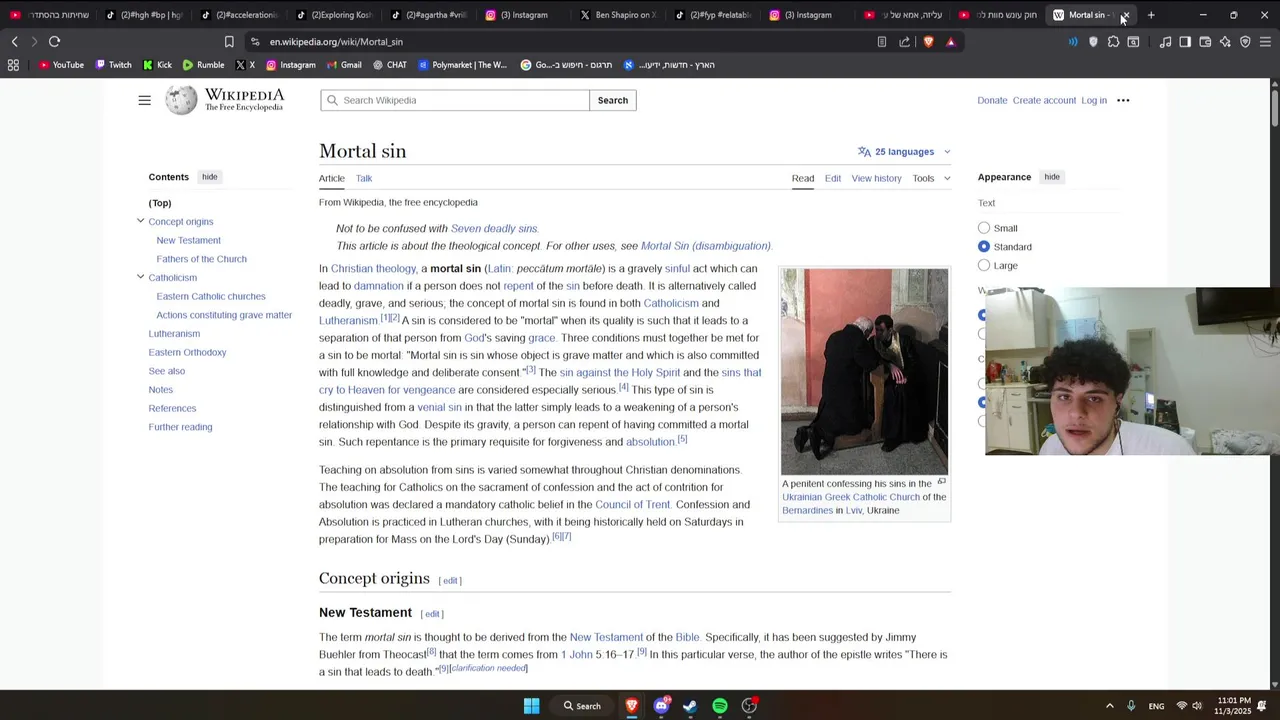This screenshot has width=1280, height=720.
Task: Open OBS Studio from the taskbar
Action: [749, 706]
